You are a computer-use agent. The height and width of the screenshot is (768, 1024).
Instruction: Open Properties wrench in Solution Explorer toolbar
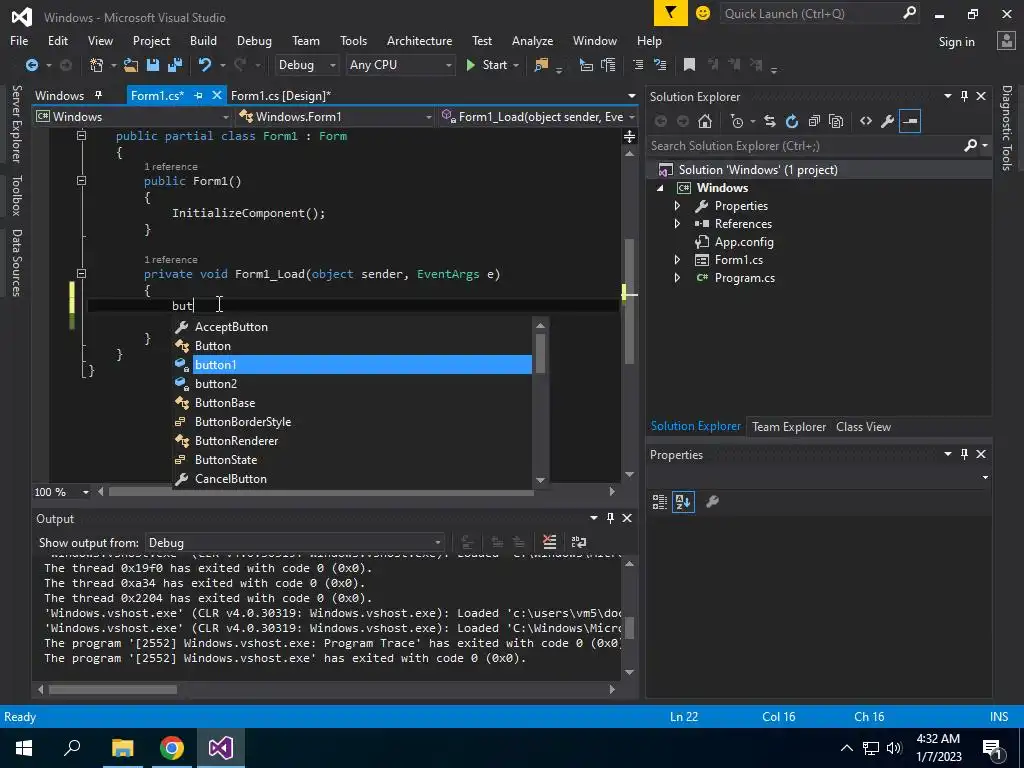[888, 121]
